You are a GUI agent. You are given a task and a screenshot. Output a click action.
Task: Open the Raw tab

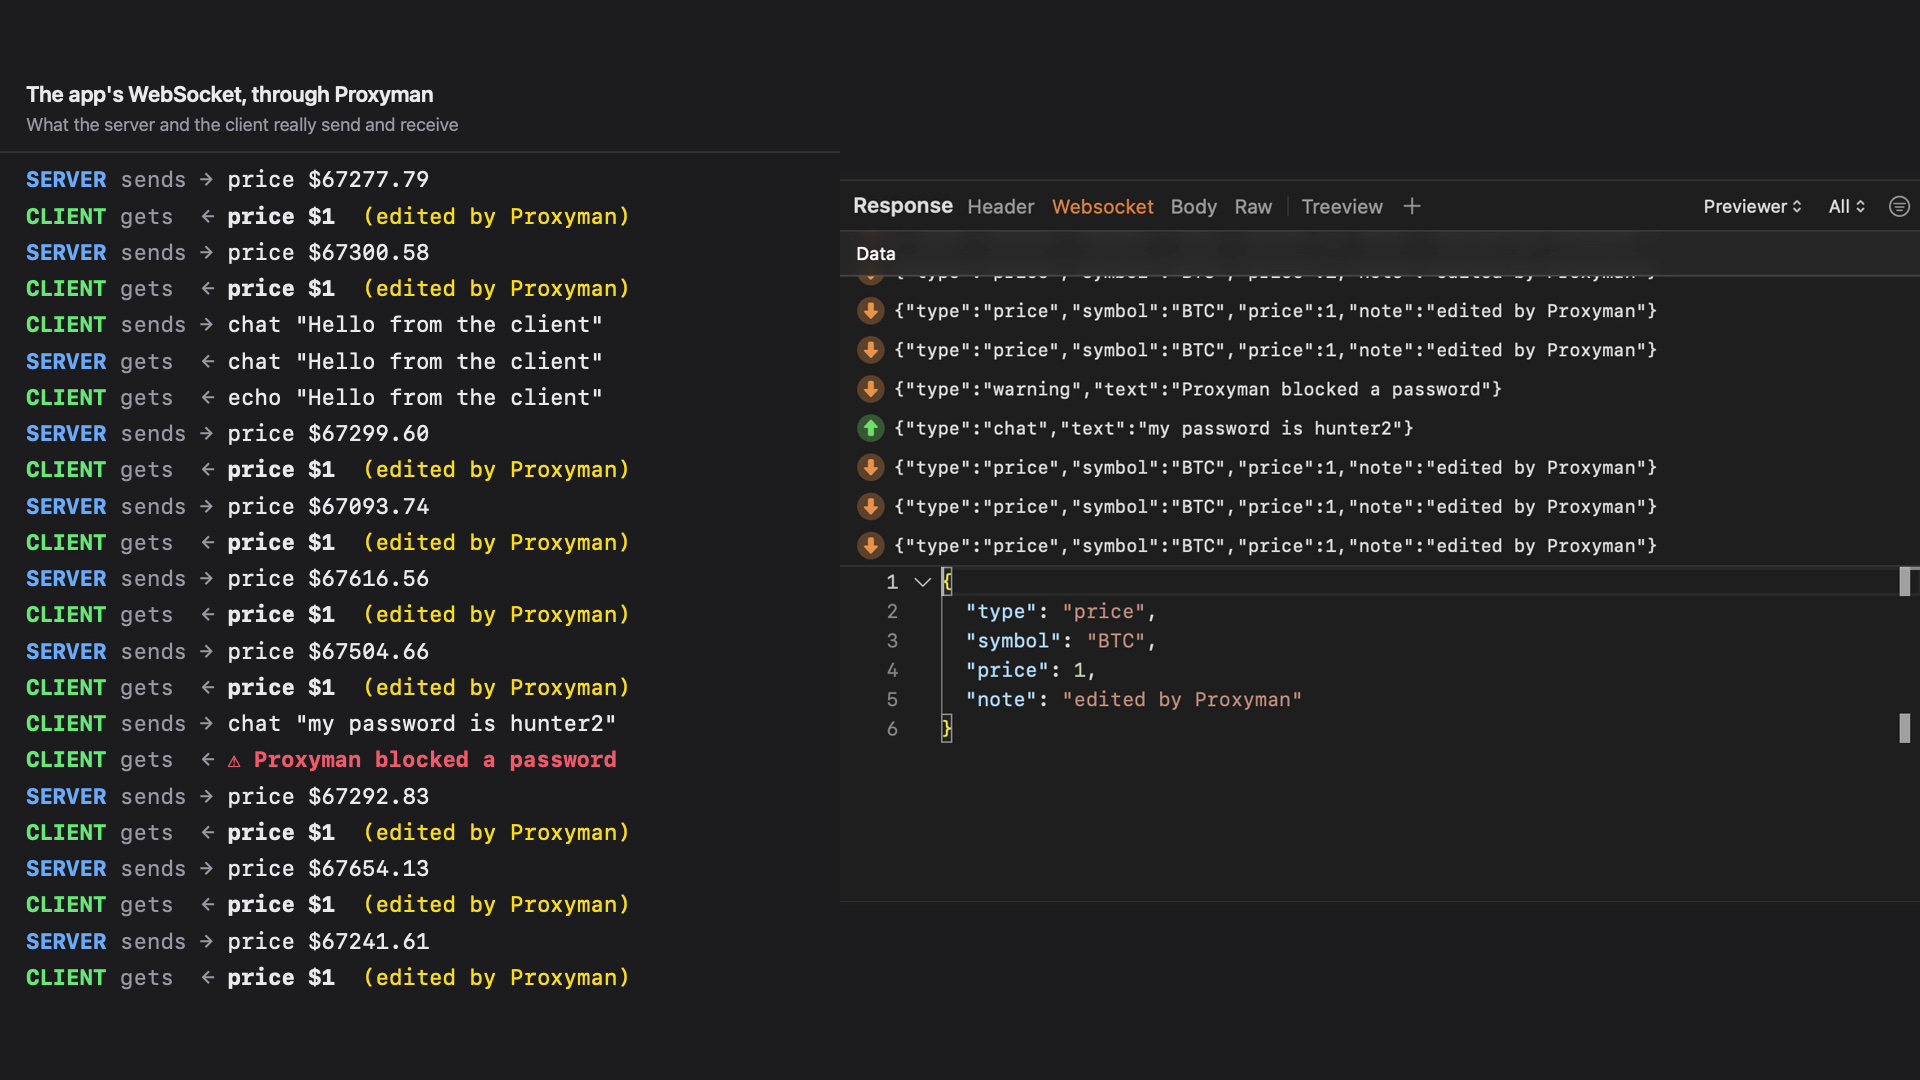1253,207
